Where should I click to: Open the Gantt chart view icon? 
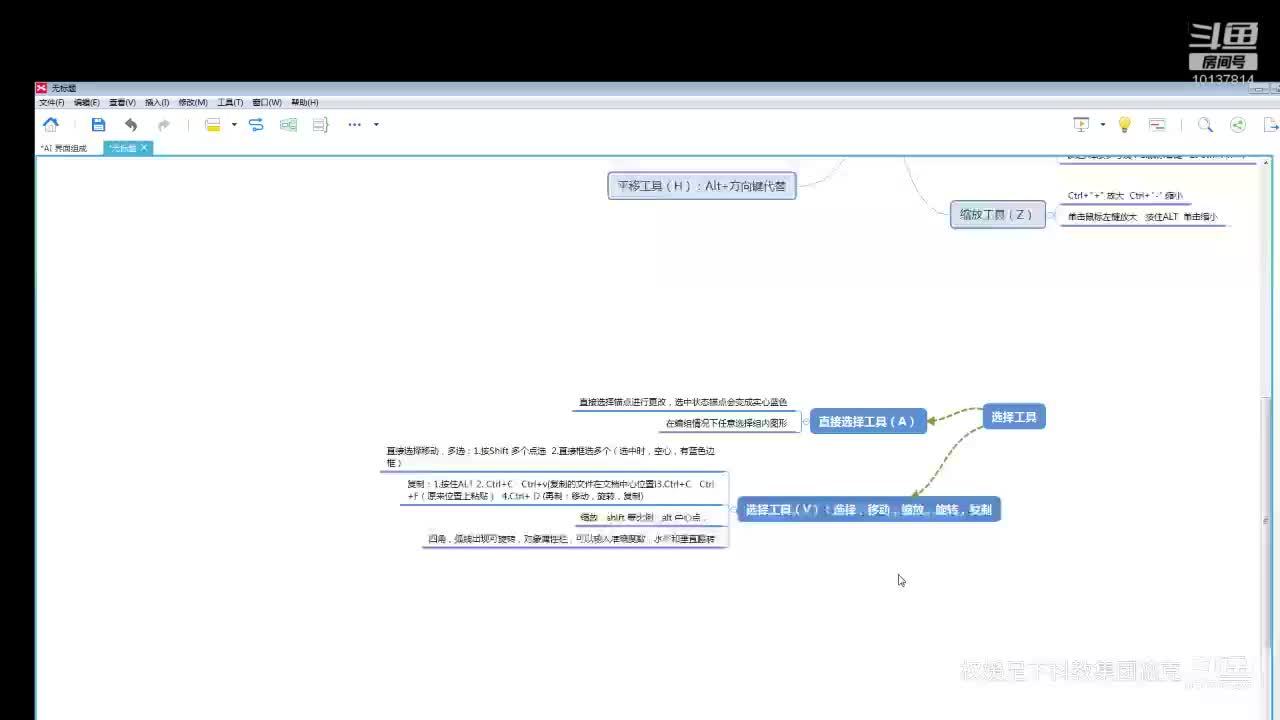tap(1157, 125)
